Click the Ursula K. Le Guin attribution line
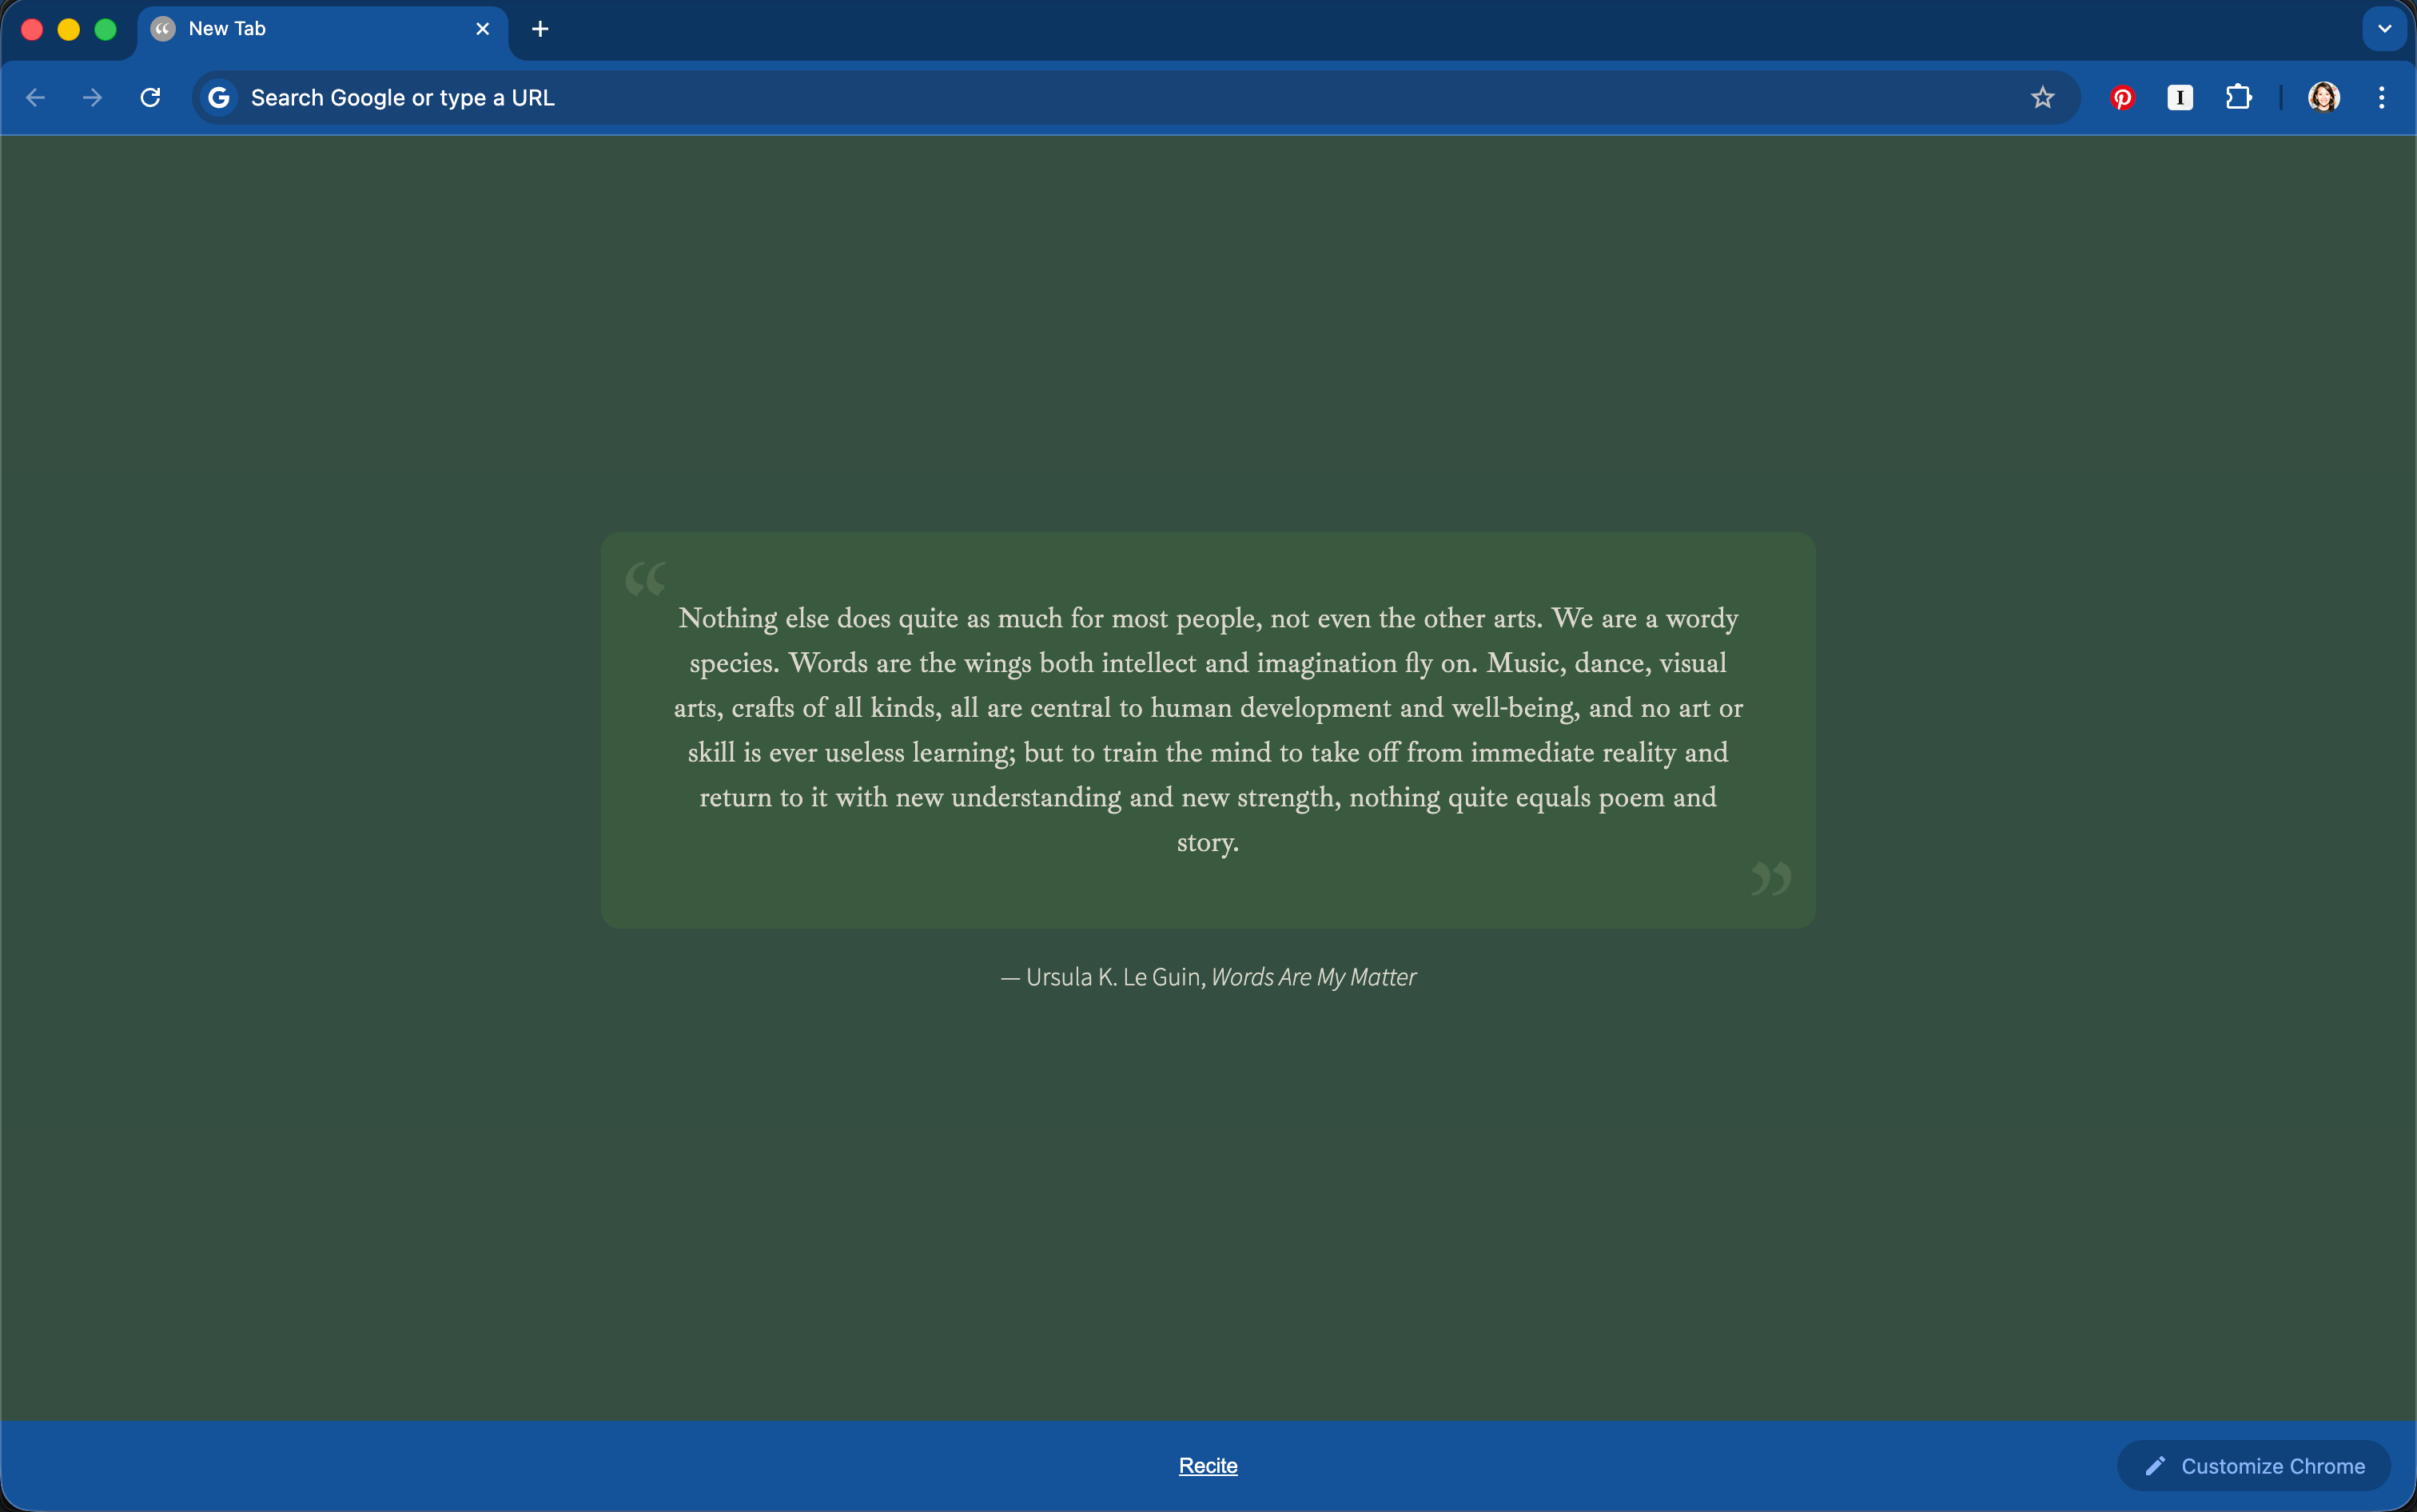The width and height of the screenshot is (2417, 1512). [x=1208, y=977]
